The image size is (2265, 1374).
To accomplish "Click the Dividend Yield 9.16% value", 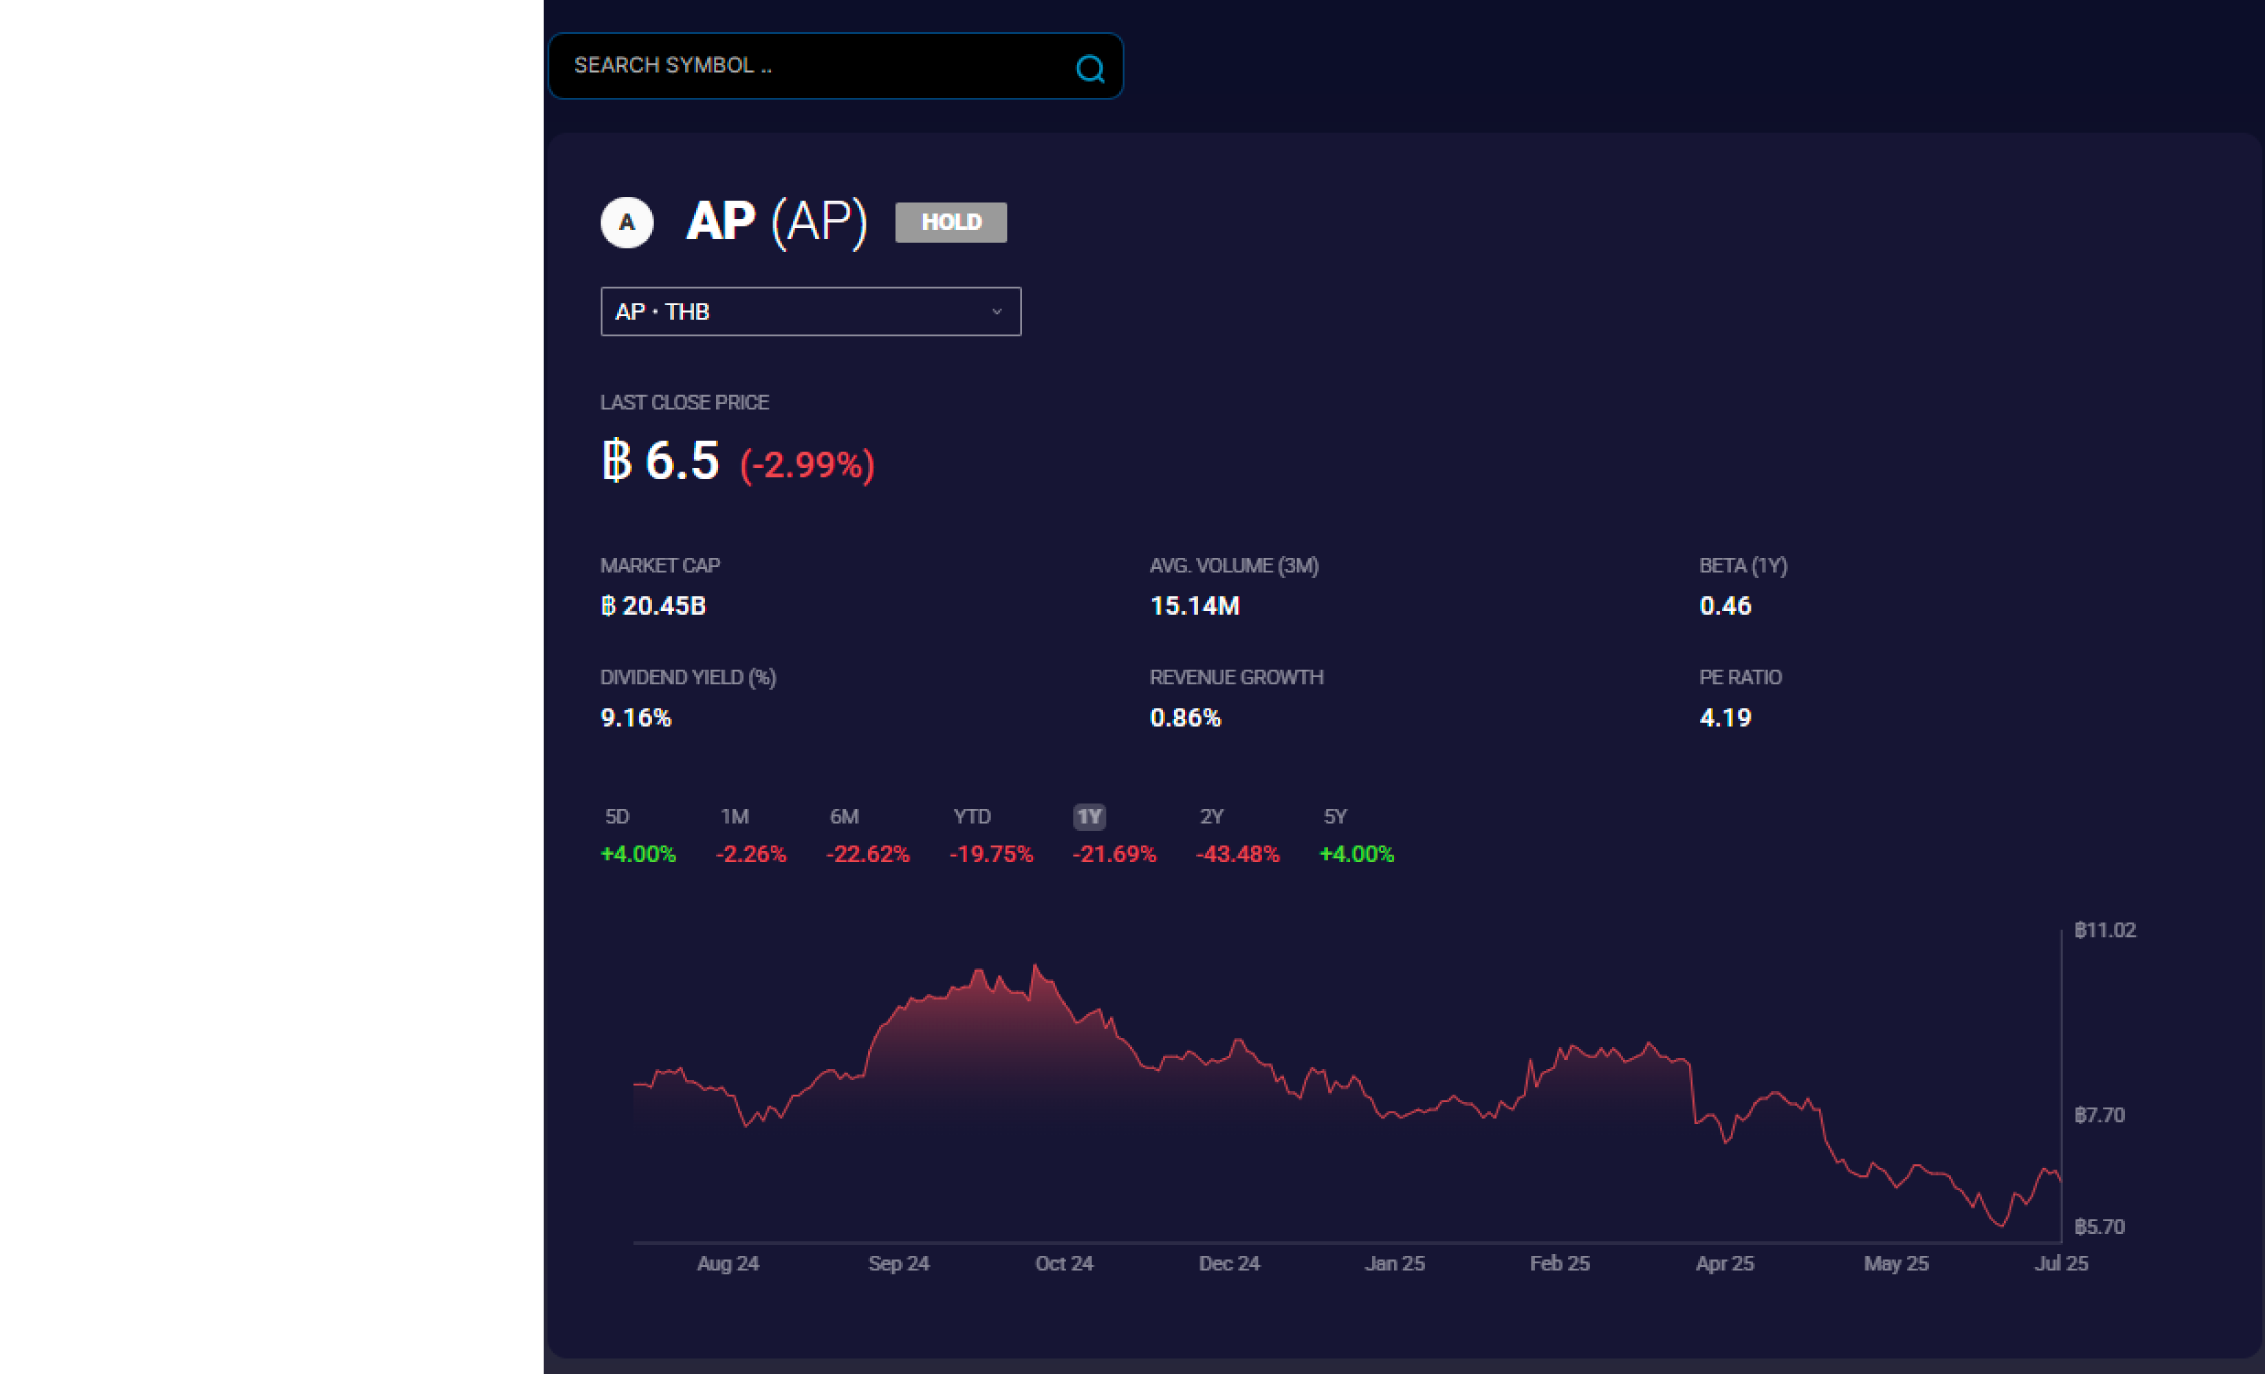I will pyautogui.click(x=636, y=718).
